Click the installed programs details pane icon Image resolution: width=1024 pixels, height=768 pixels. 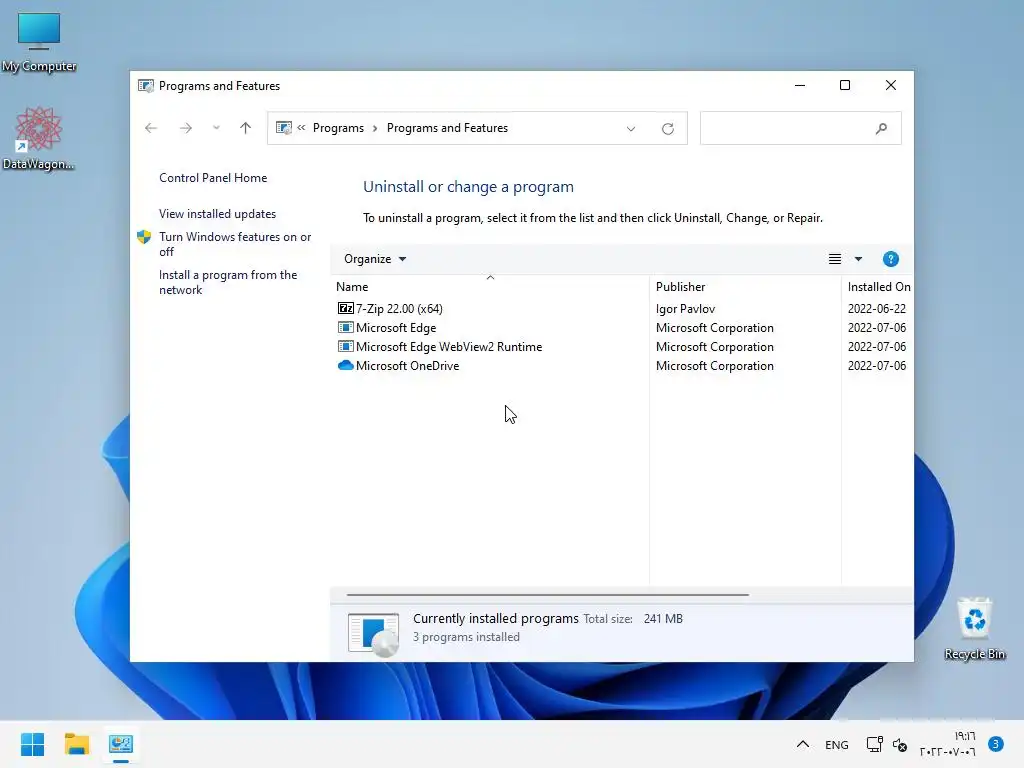[374, 633]
